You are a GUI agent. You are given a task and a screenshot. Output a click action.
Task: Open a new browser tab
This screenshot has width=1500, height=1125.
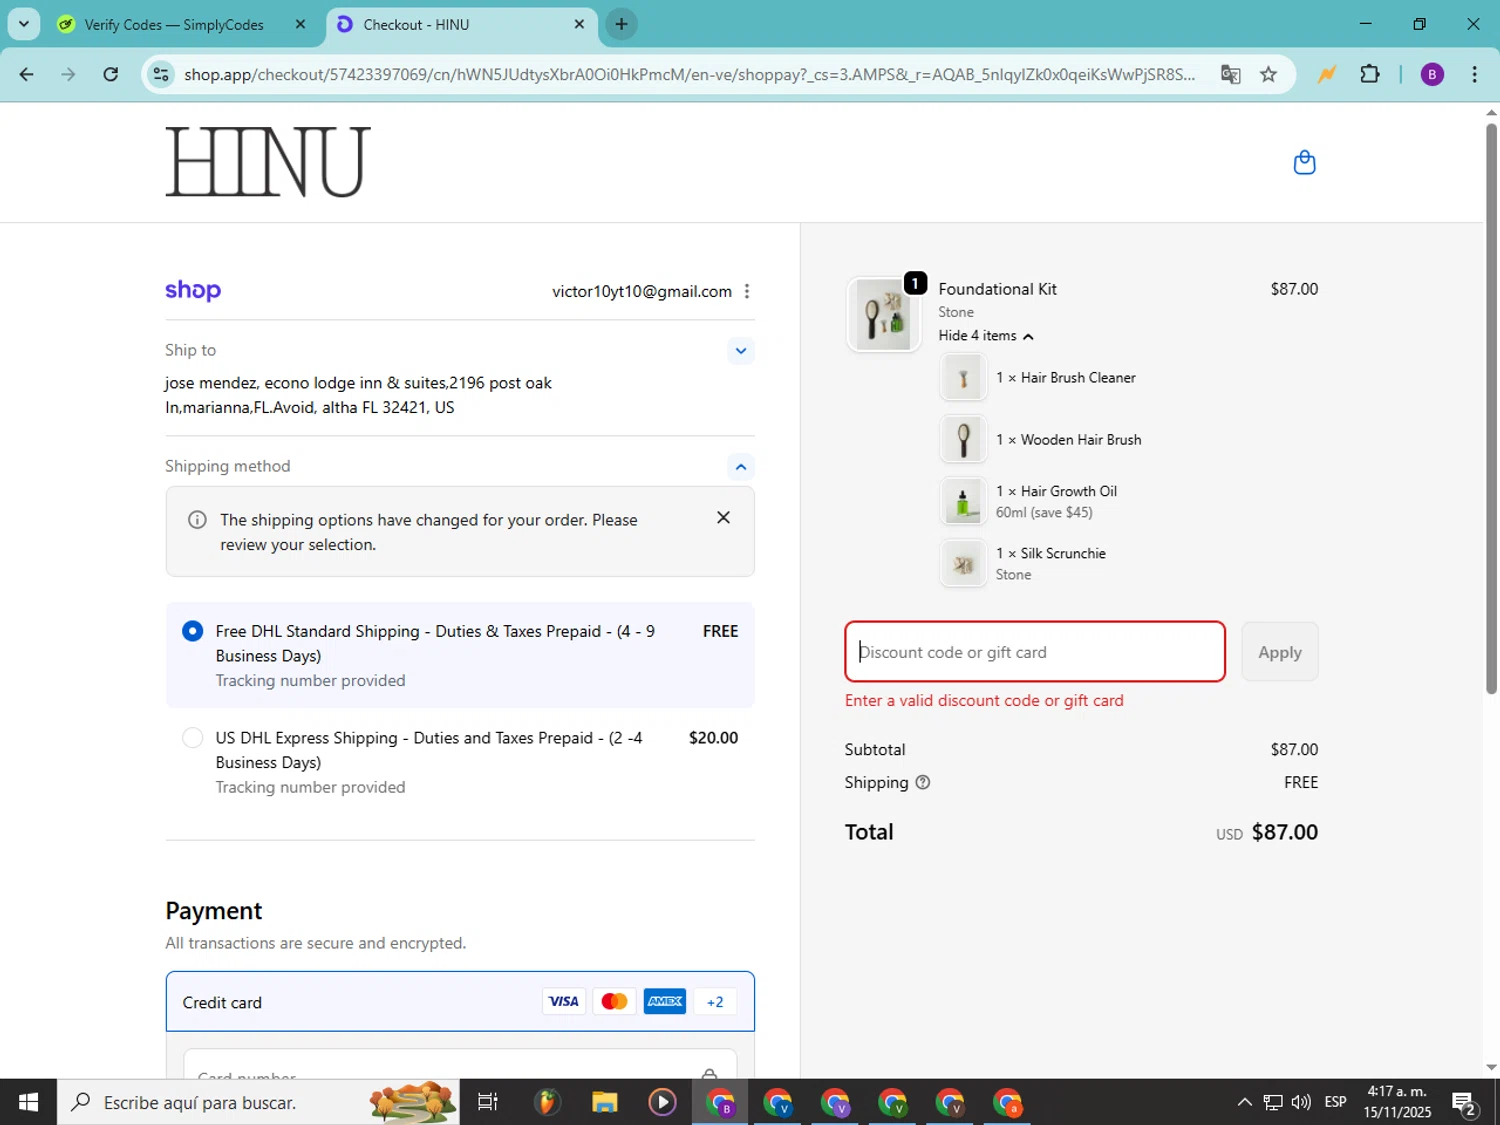click(x=621, y=24)
